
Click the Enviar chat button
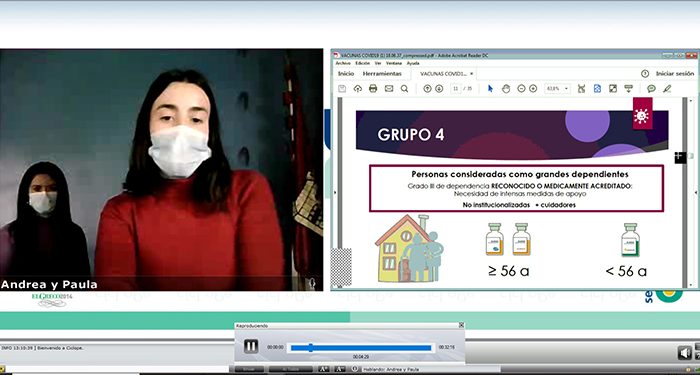[x=250, y=370]
